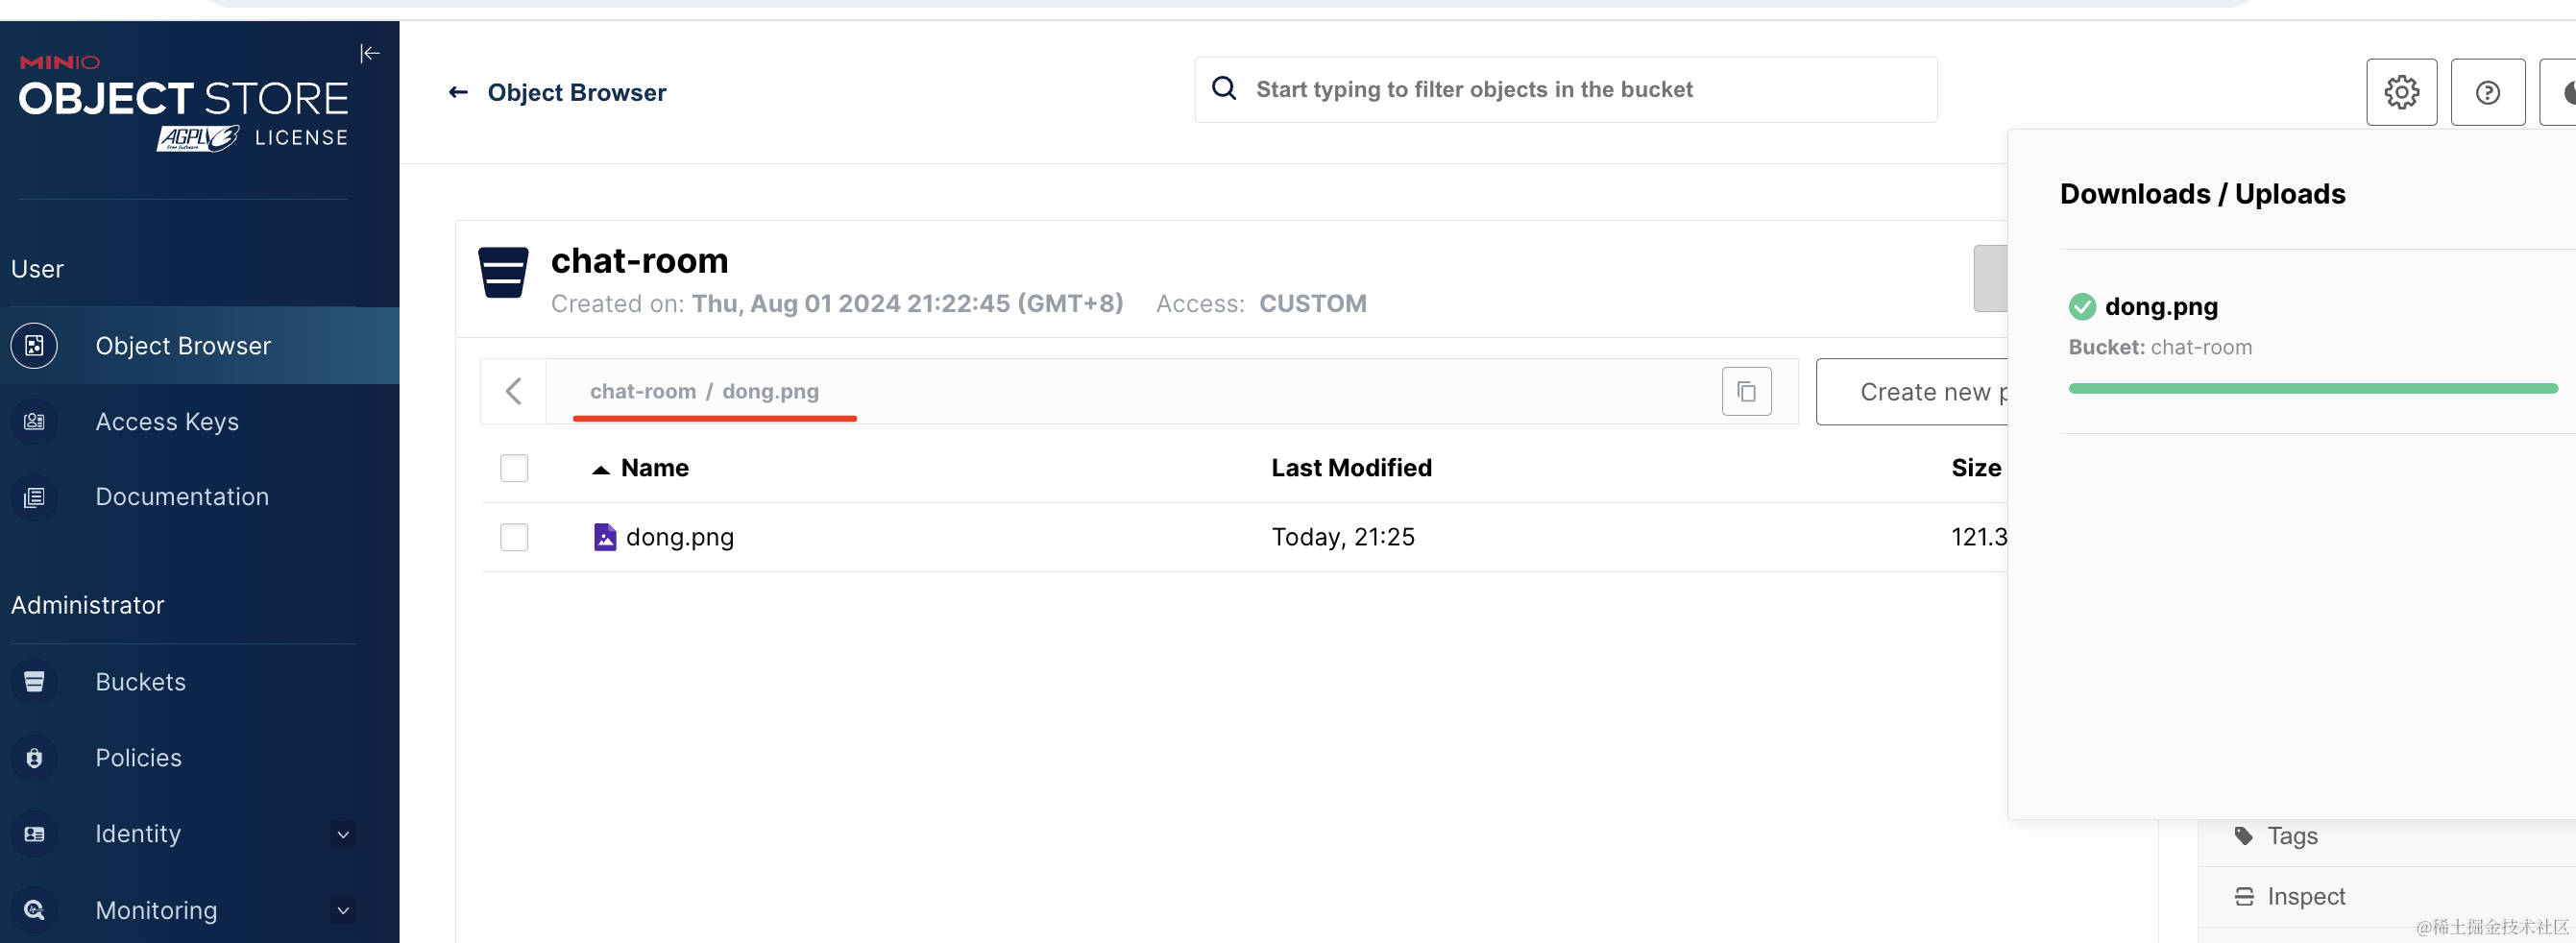Copy the chat-room/dong.png path

(x=1745, y=391)
